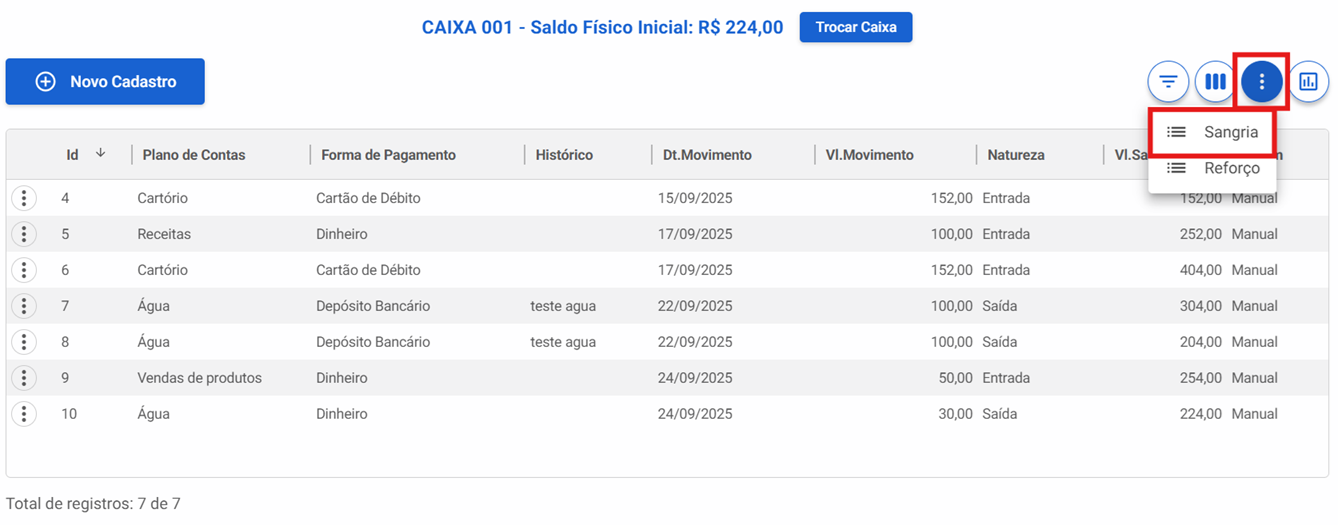Open the chart report icon button
The width and height of the screenshot is (1339, 526).
(1308, 82)
